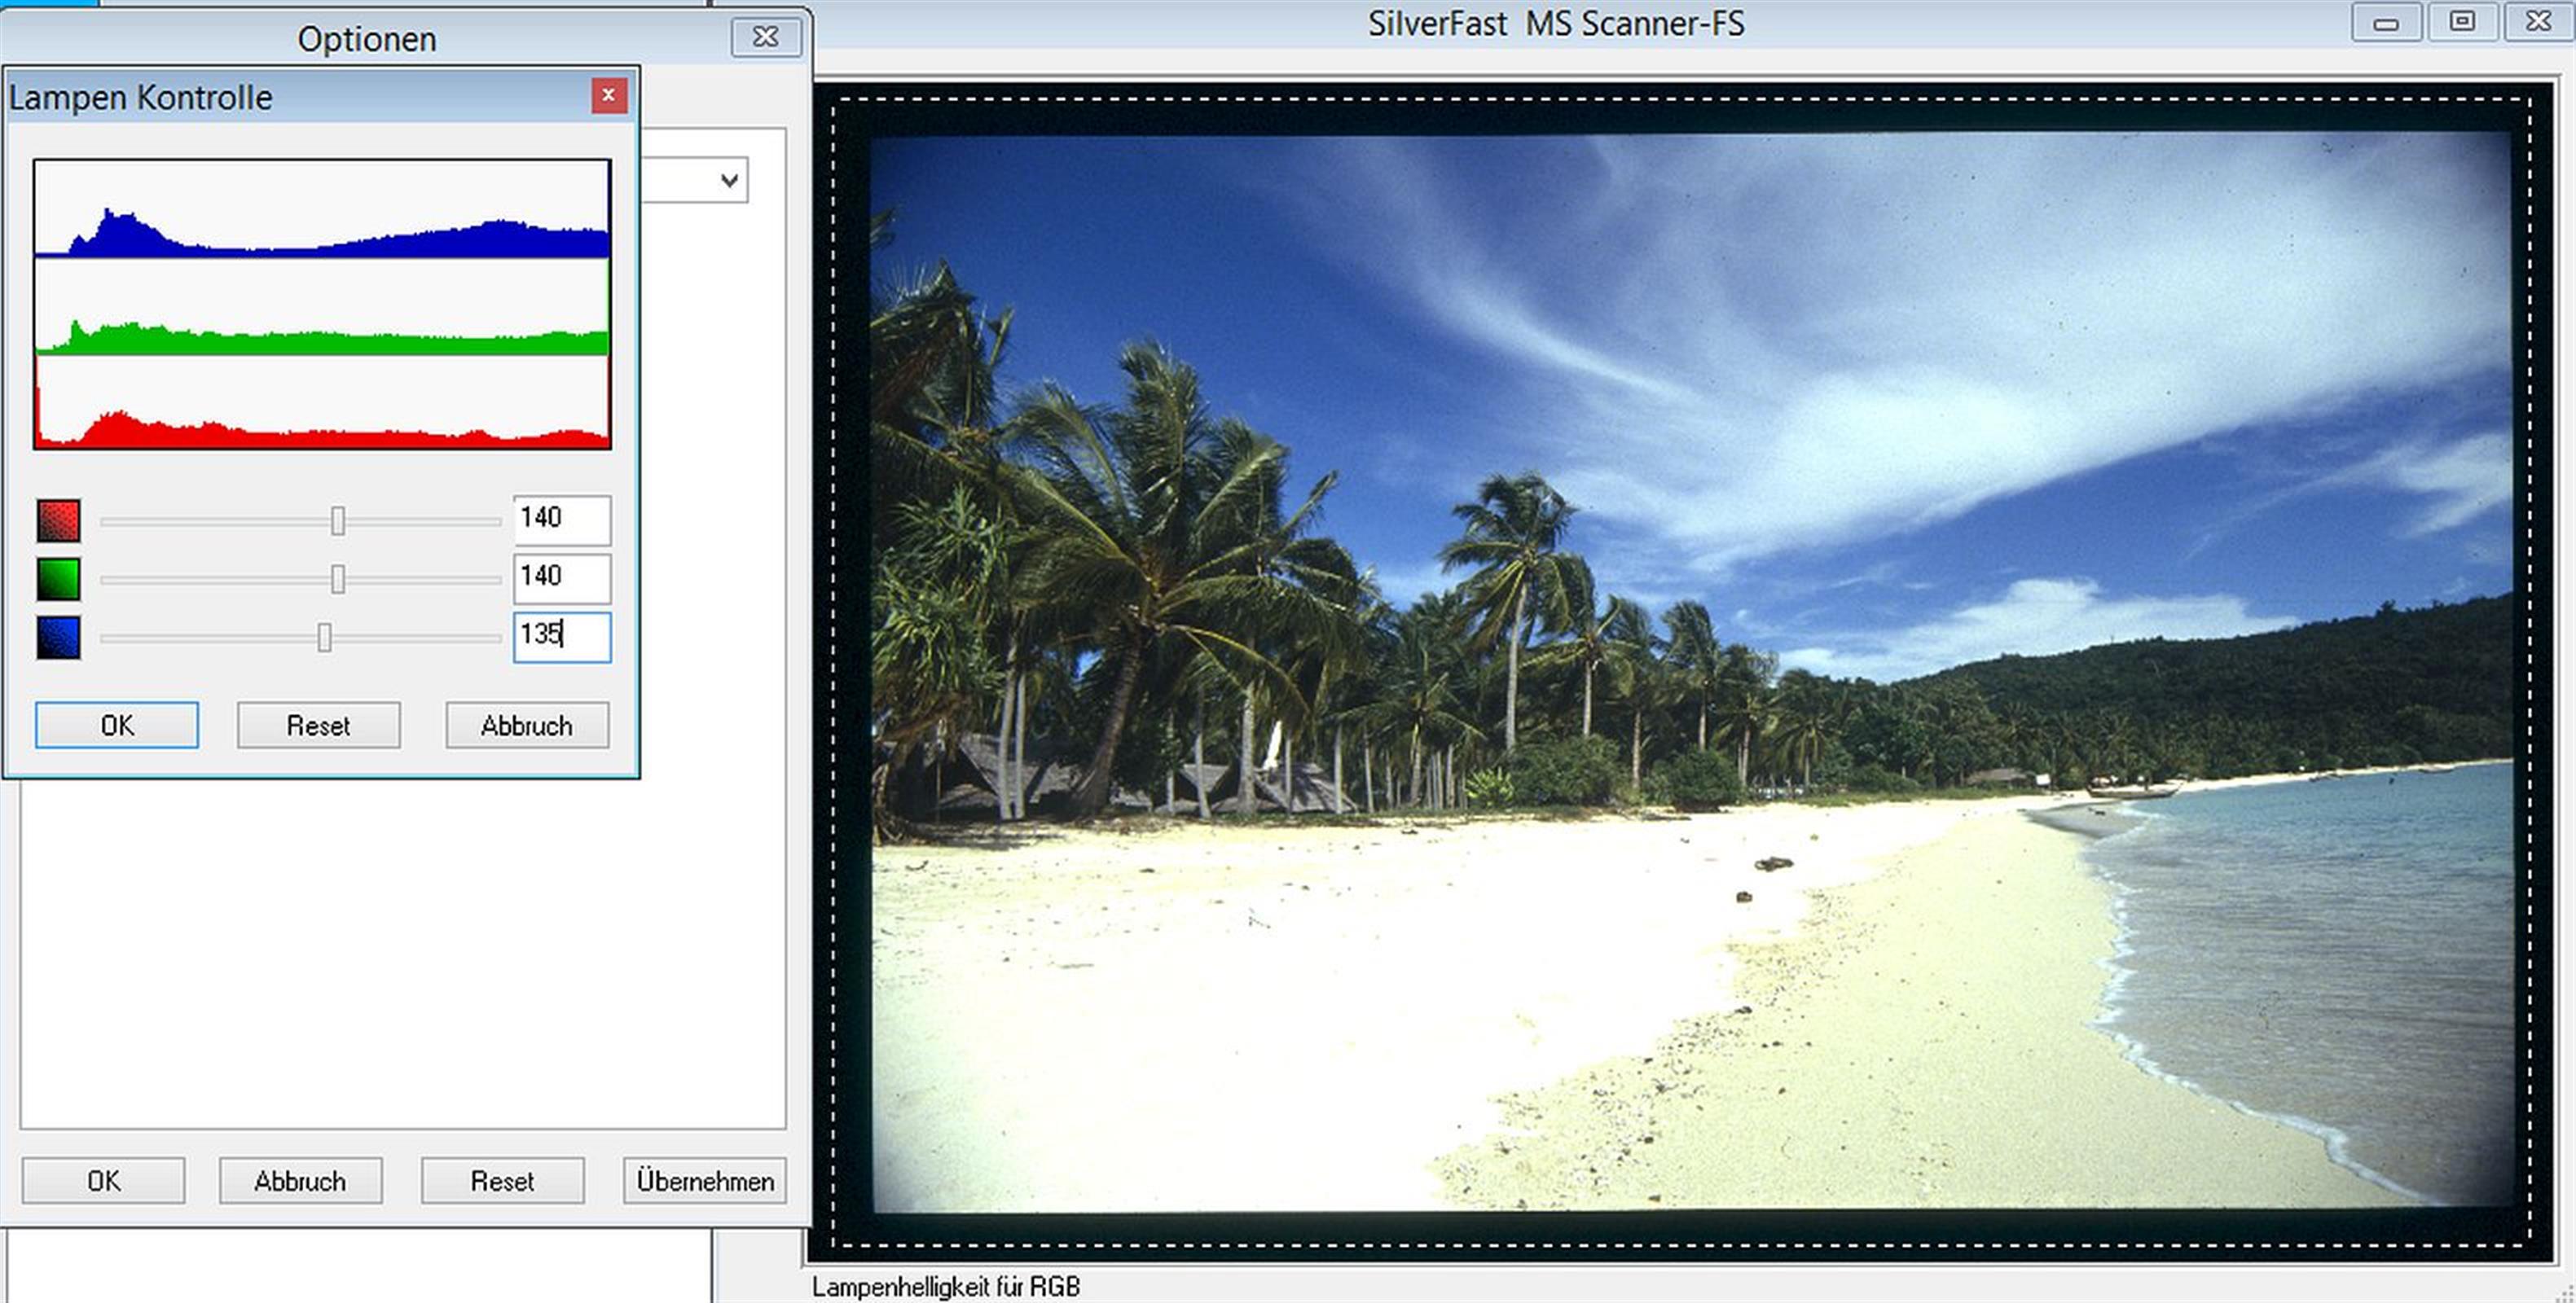
Task: Click the green lamp brightness slider handle
Action: tap(338, 579)
